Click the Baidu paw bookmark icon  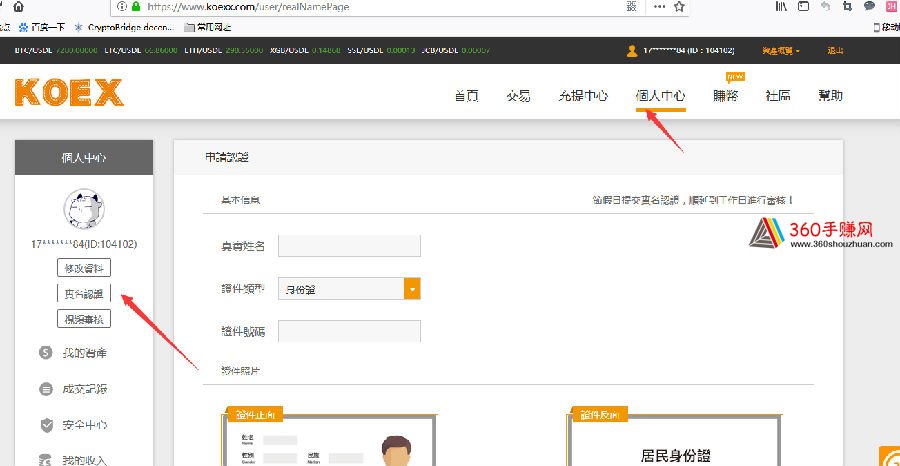(x=24, y=27)
